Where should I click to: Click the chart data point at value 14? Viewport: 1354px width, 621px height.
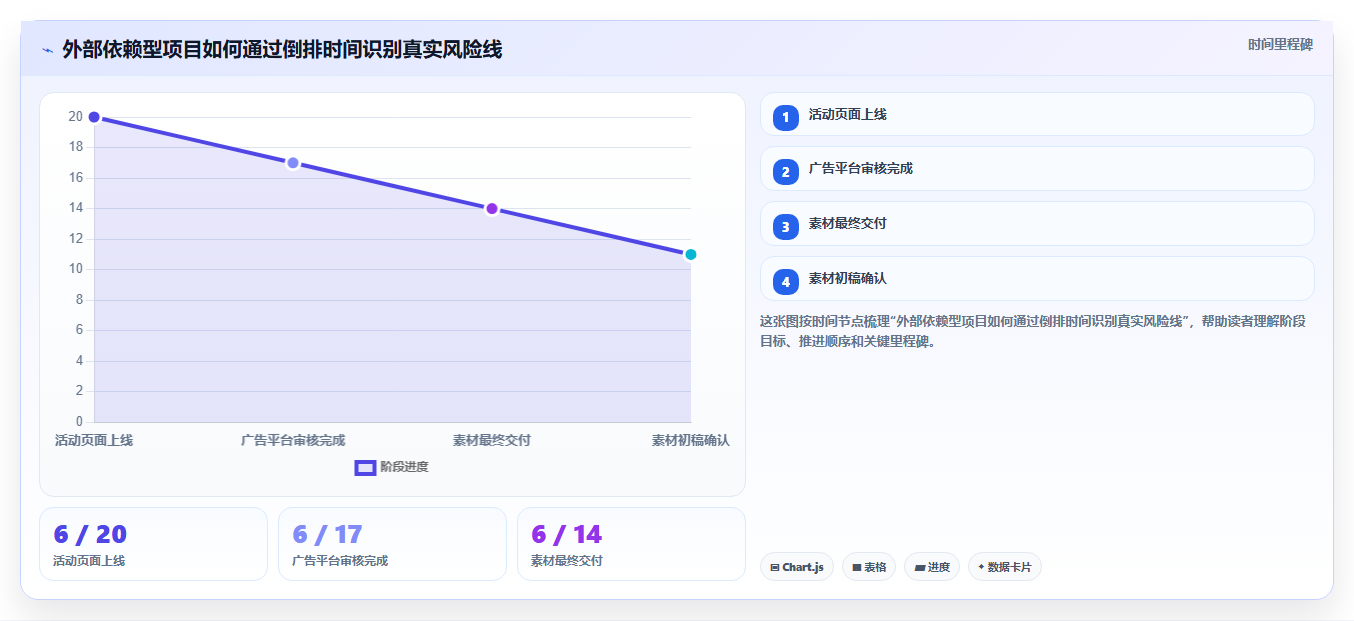coord(492,208)
